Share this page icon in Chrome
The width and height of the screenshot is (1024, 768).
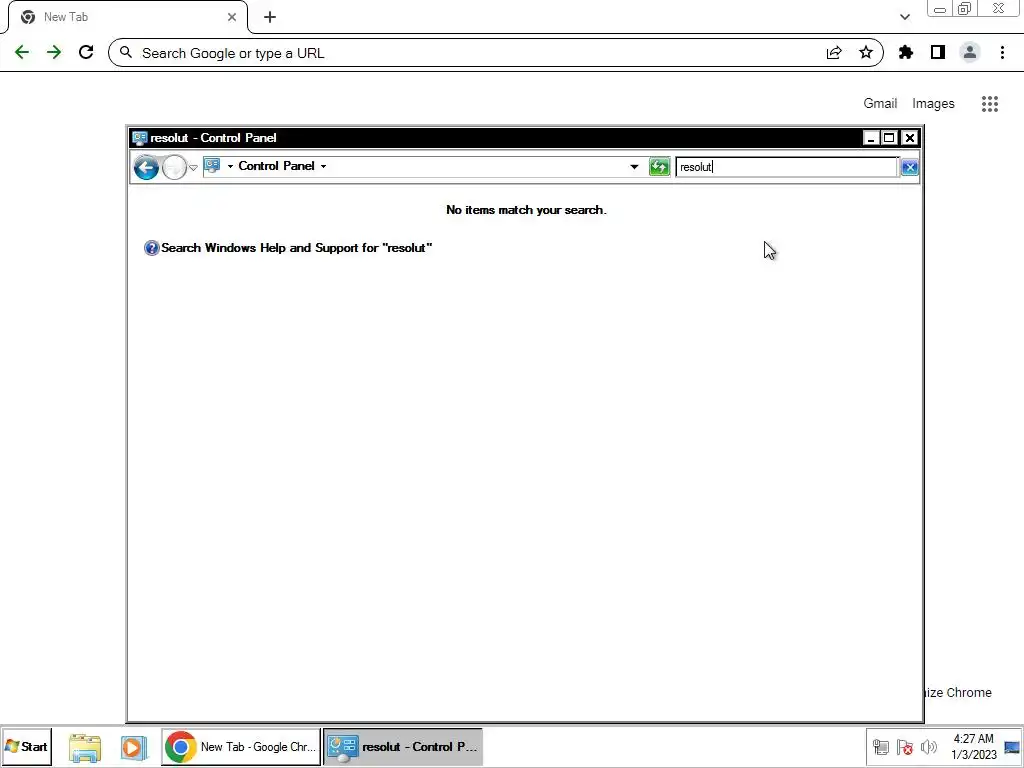tap(834, 53)
